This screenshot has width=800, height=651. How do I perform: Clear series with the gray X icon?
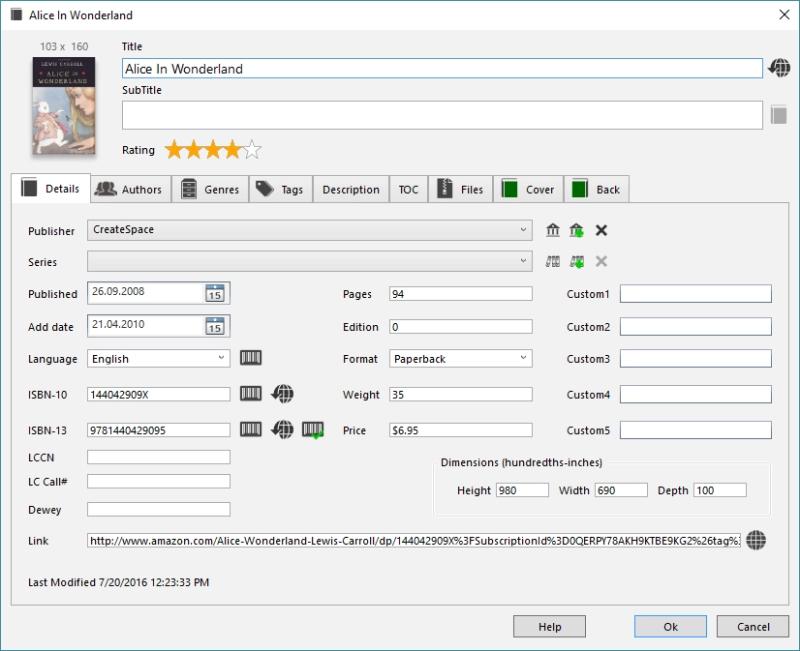(601, 261)
